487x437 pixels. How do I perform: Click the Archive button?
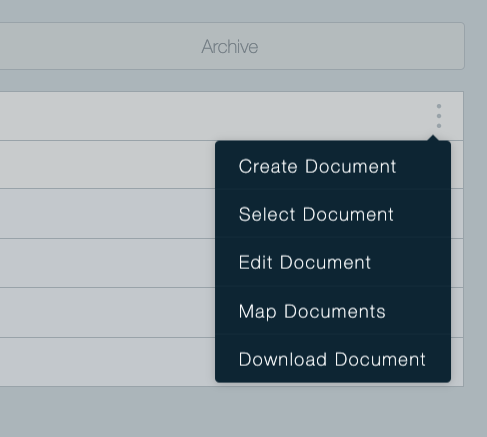230,46
